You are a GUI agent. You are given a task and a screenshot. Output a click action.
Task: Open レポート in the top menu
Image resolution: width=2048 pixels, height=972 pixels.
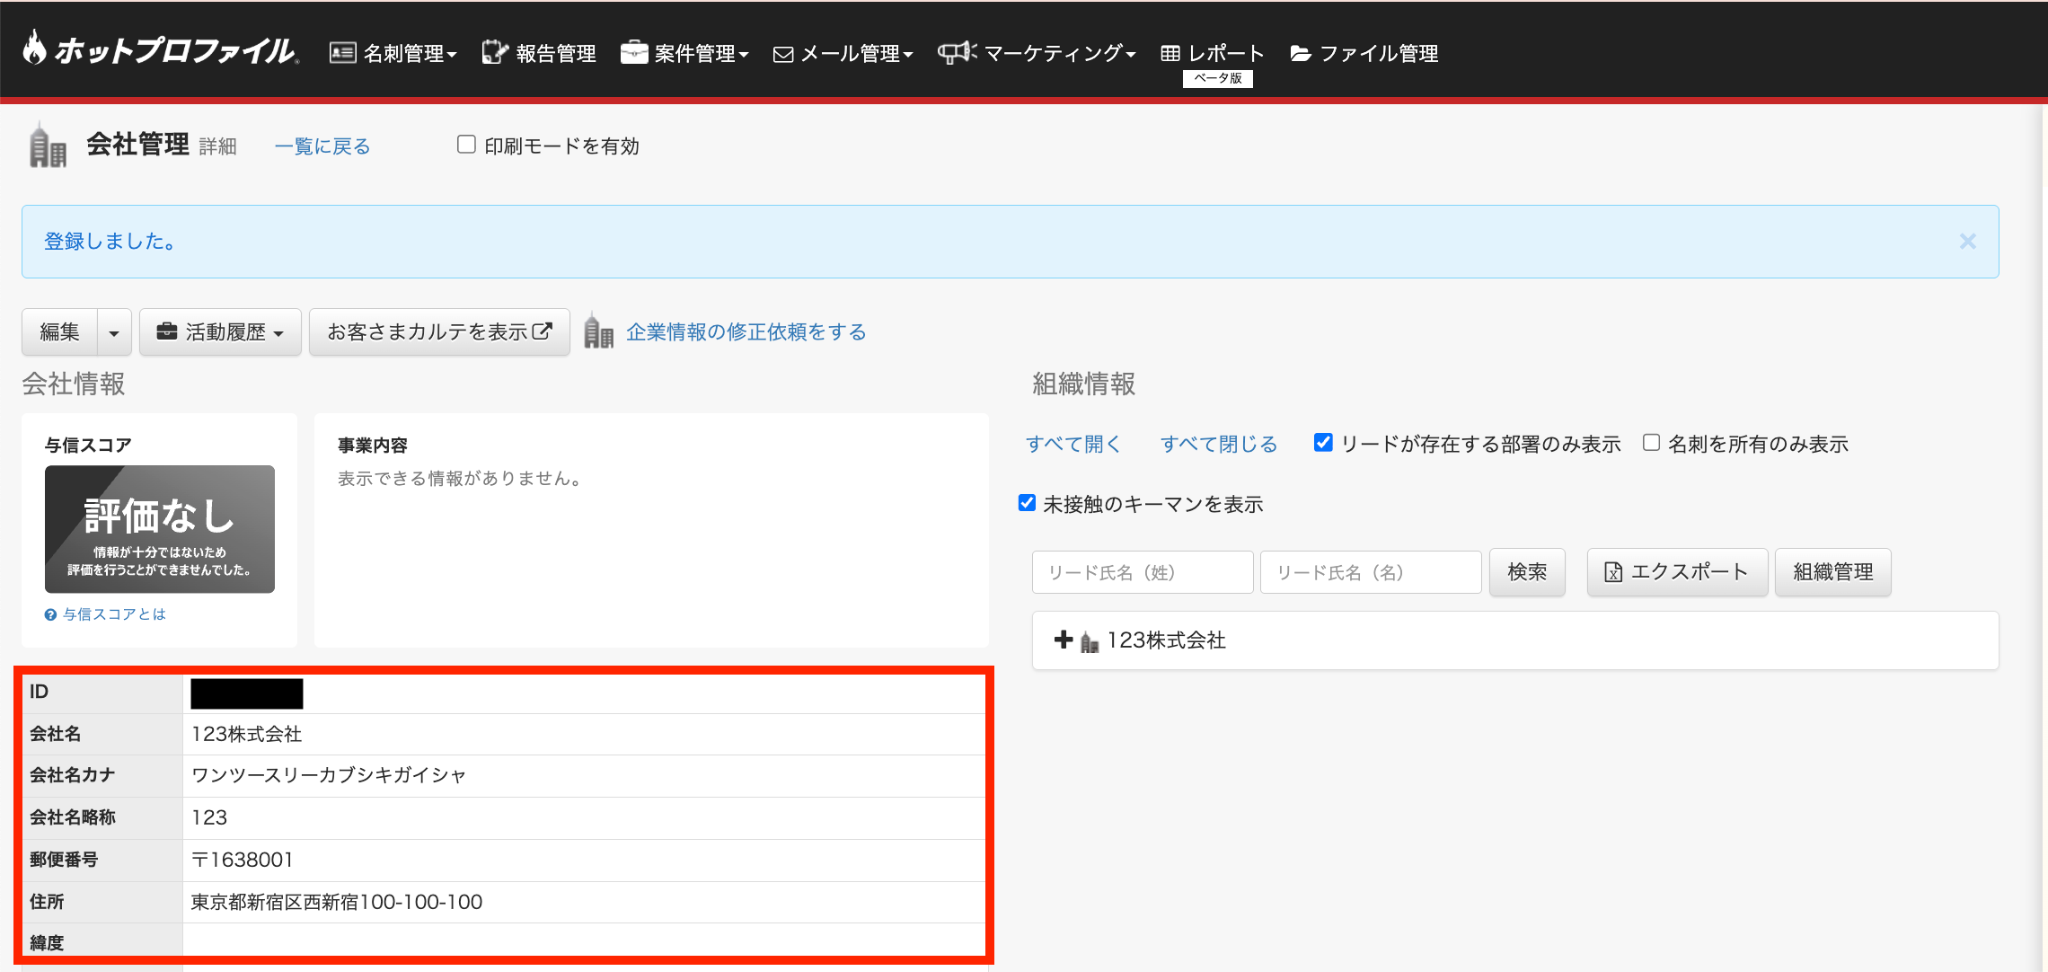(x=1213, y=53)
